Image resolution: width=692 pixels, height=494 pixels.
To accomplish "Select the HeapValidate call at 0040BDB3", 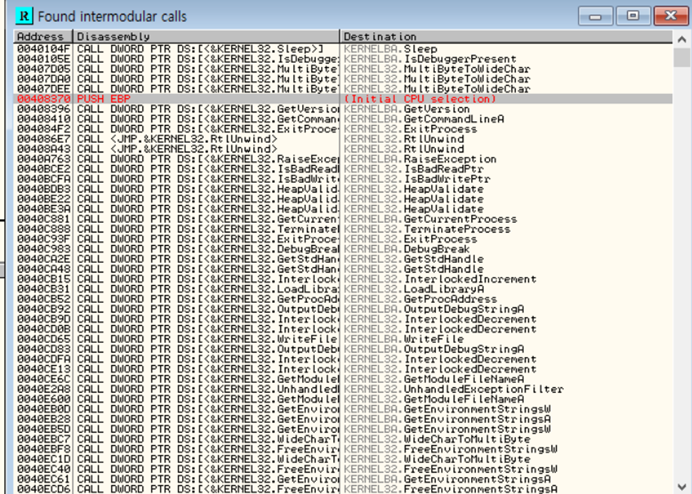I will (x=343, y=189).
